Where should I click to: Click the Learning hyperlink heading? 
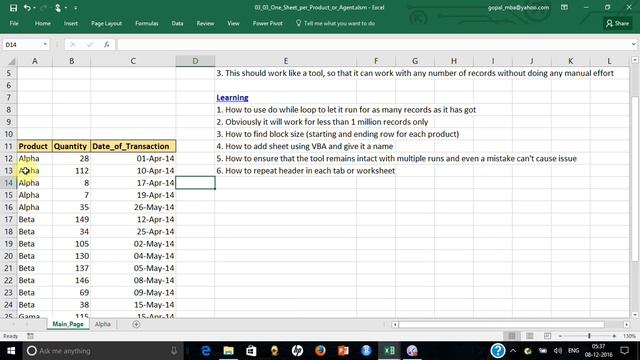point(232,98)
